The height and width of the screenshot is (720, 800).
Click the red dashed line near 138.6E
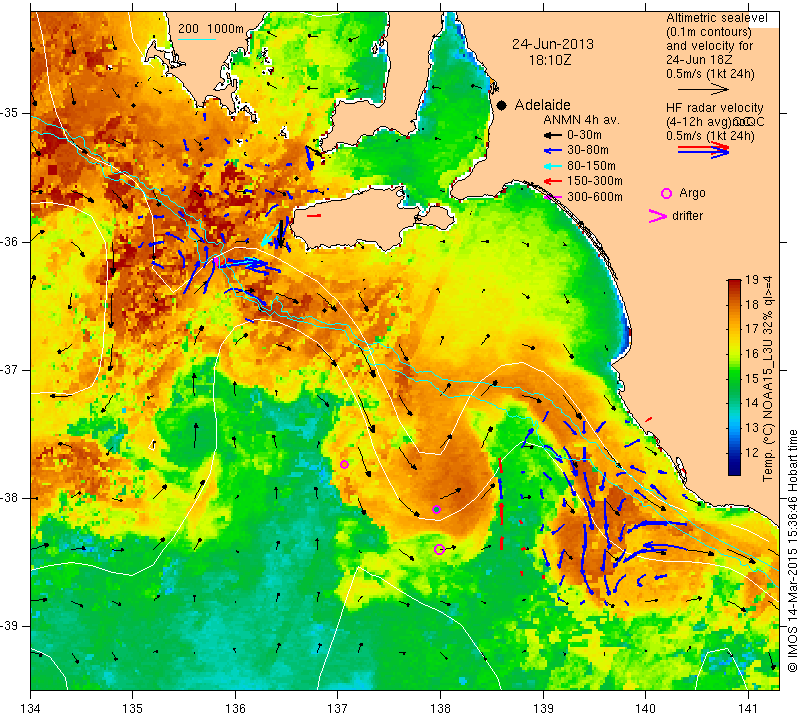click(x=501, y=504)
